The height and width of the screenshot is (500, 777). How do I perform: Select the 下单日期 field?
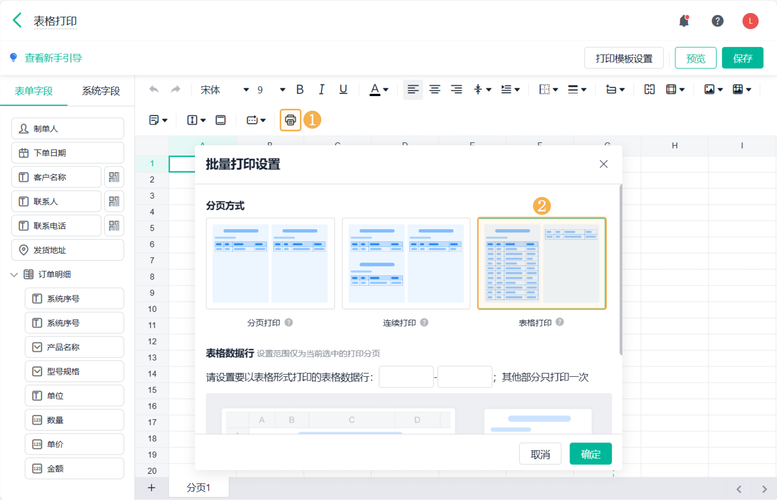pos(67,153)
